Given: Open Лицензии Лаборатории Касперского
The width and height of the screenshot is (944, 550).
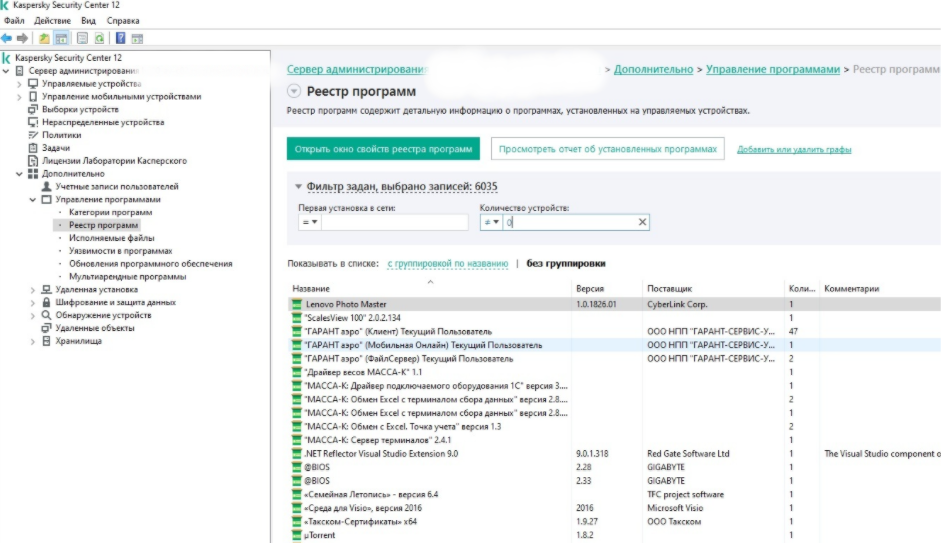Looking at the screenshot, I should pos(114,161).
